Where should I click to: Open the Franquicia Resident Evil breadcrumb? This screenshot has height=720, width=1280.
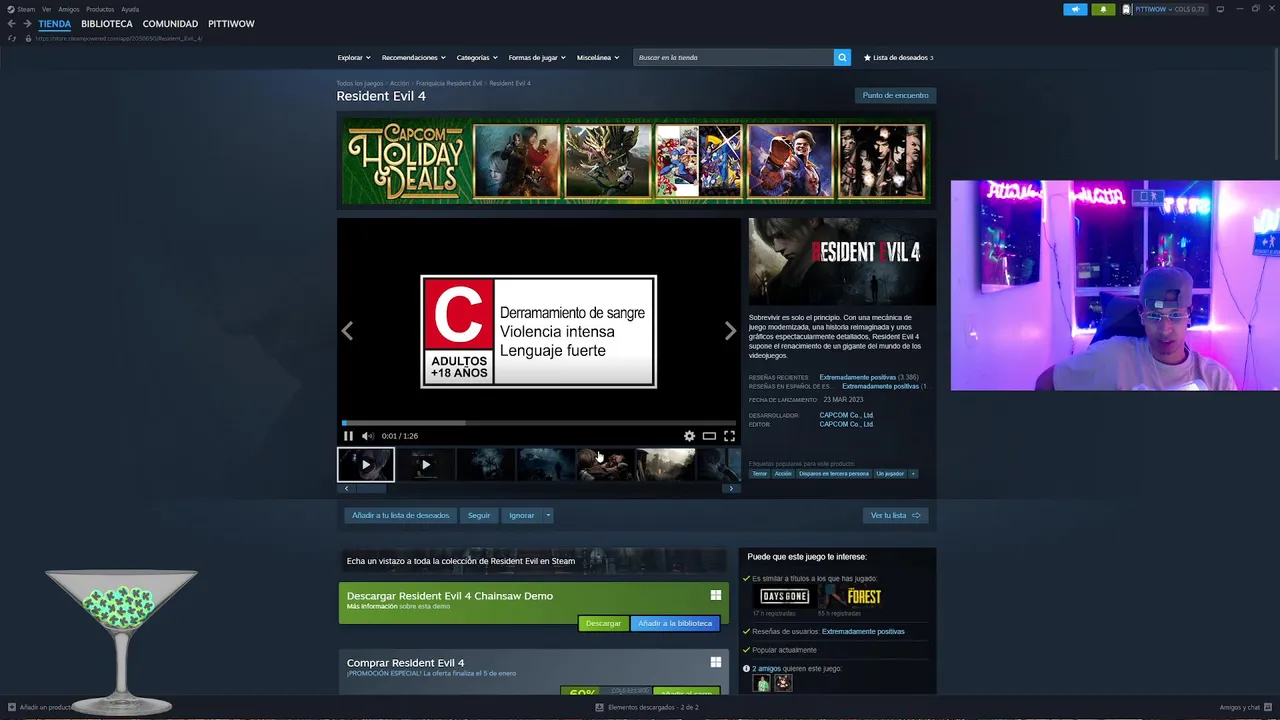449,84
